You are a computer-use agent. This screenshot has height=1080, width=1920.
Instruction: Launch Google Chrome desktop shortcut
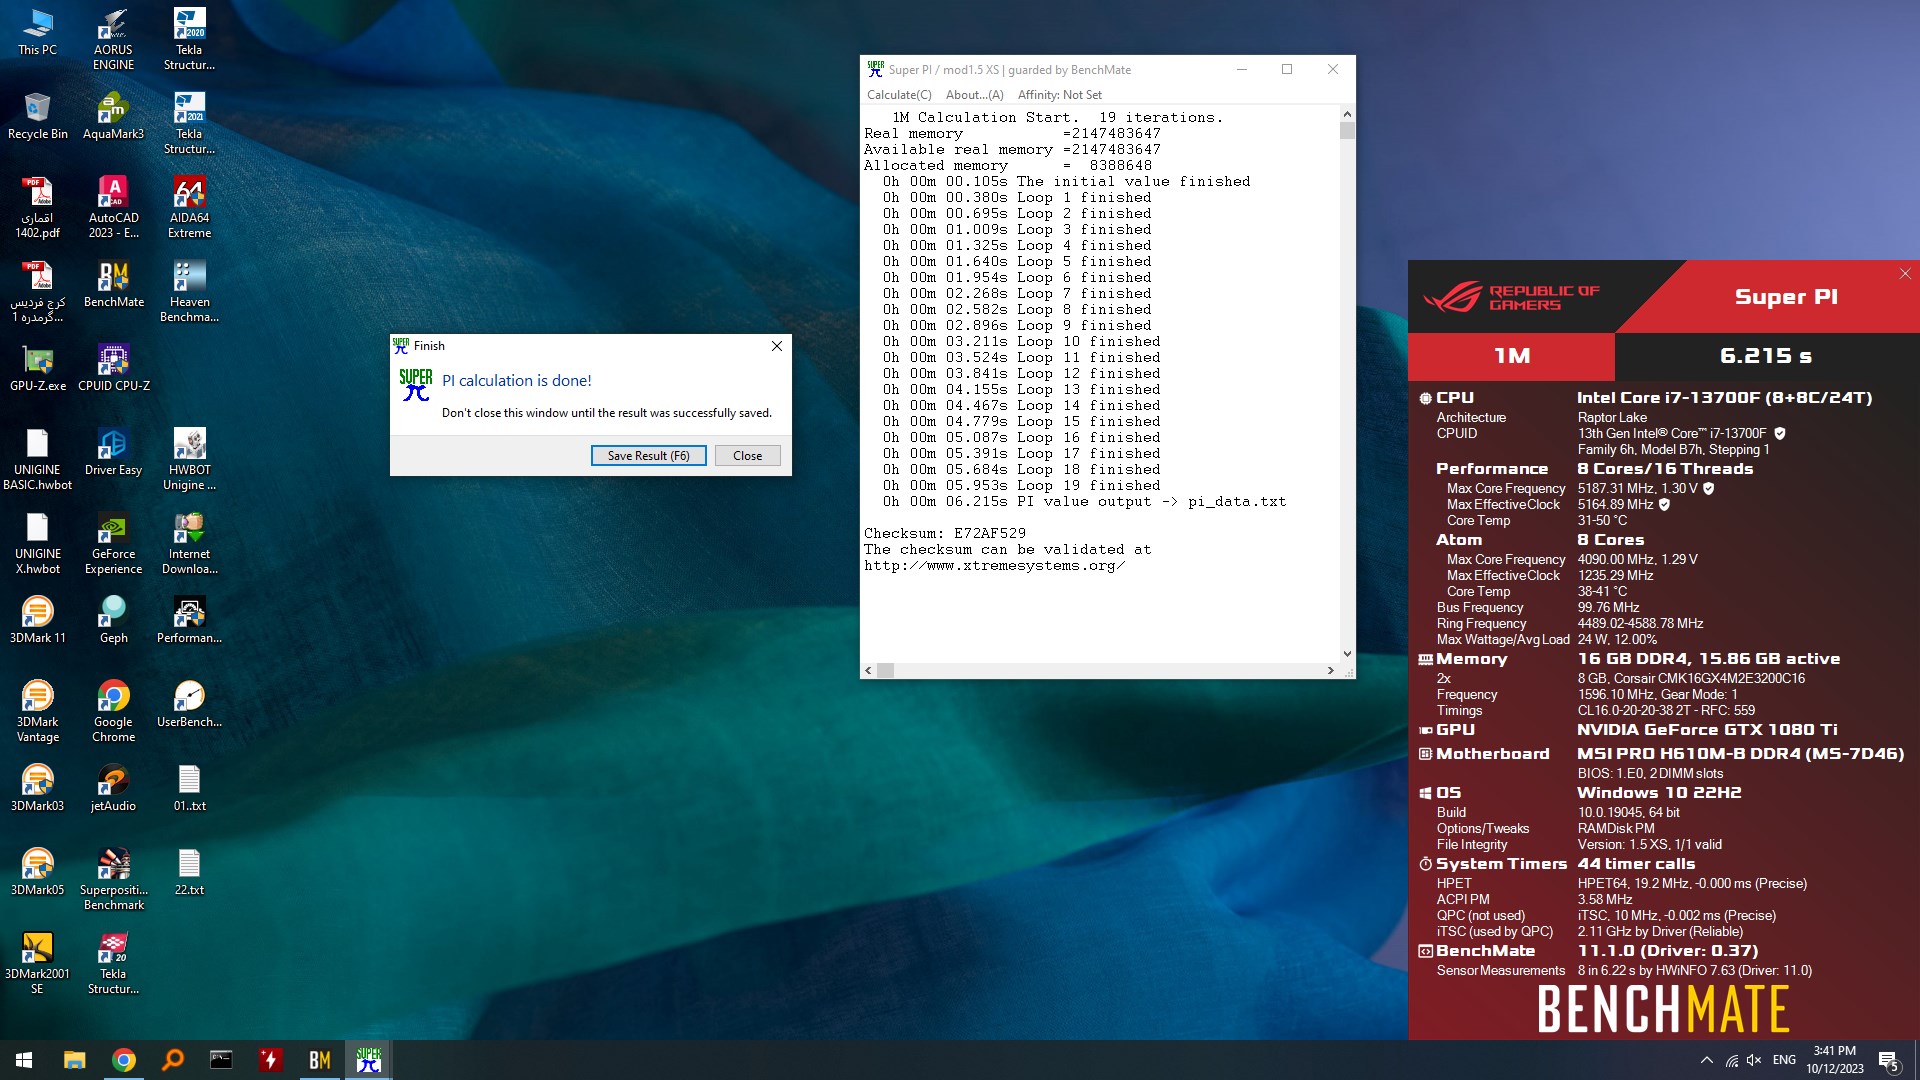(x=113, y=711)
